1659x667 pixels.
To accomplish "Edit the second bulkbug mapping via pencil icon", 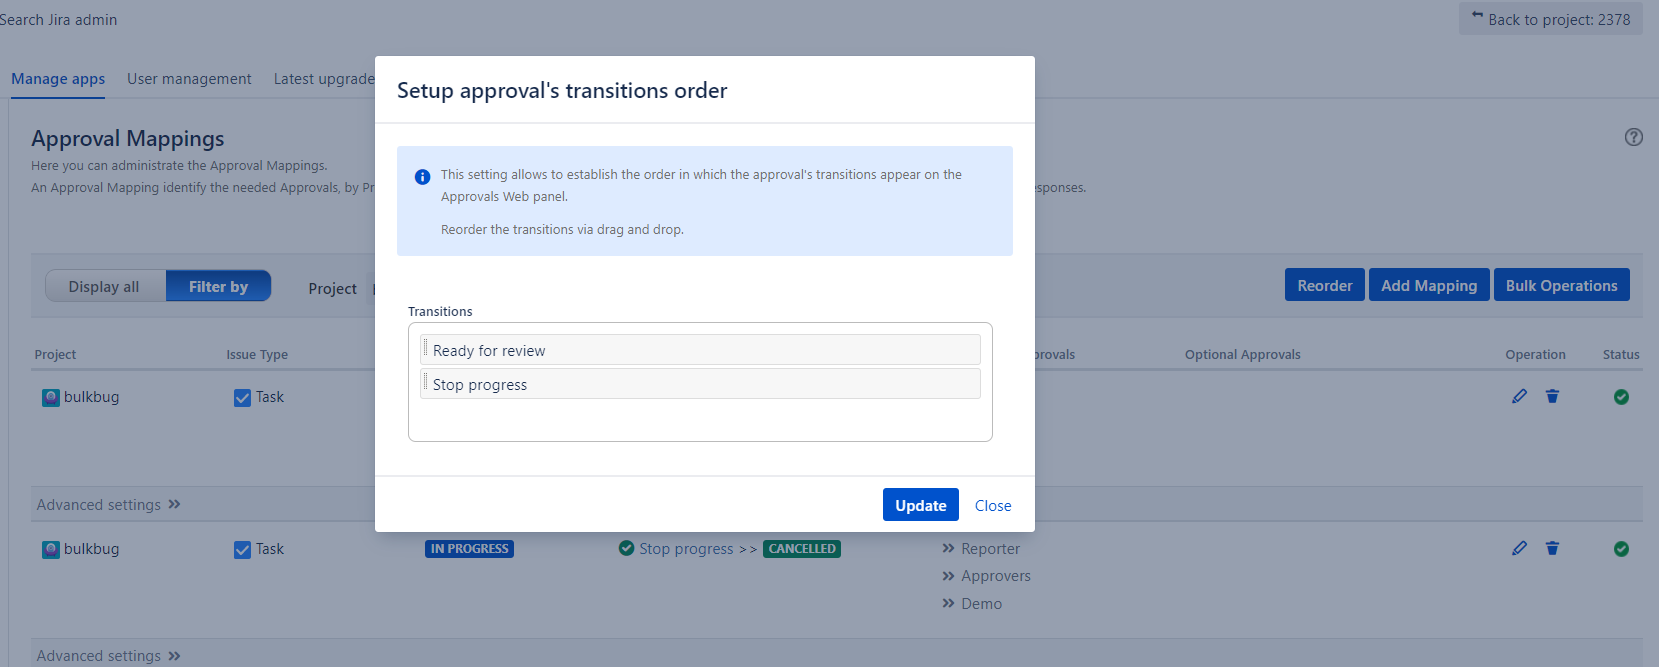I will click(1519, 549).
